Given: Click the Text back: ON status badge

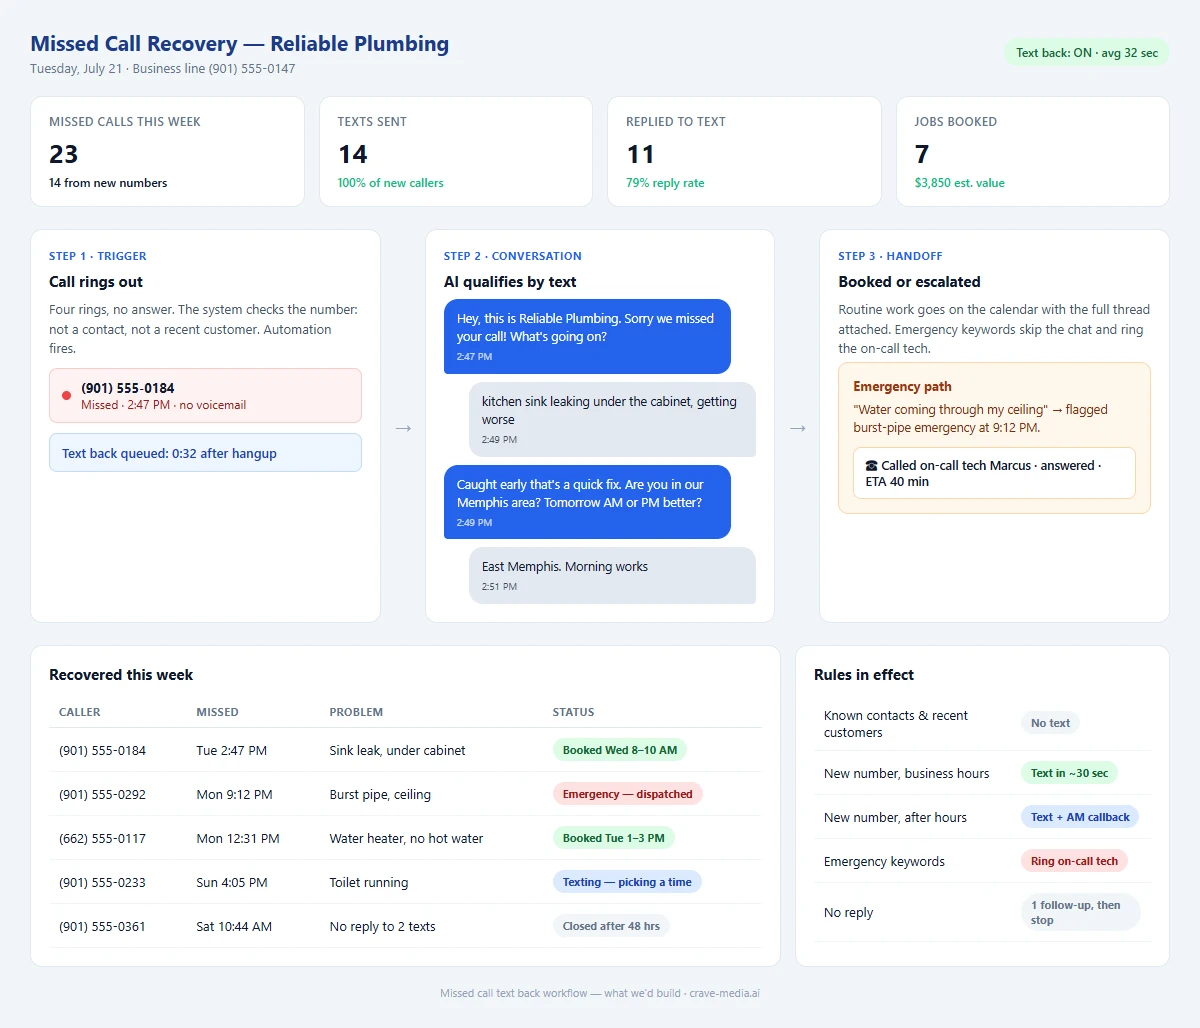Looking at the screenshot, I should coord(1086,53).
